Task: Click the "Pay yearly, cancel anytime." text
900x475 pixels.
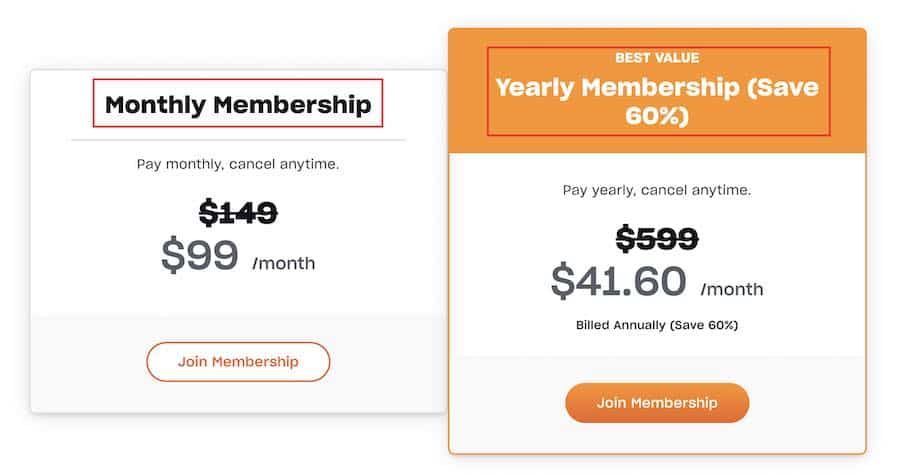Action: pyautogui.click(x=657, y=189)
